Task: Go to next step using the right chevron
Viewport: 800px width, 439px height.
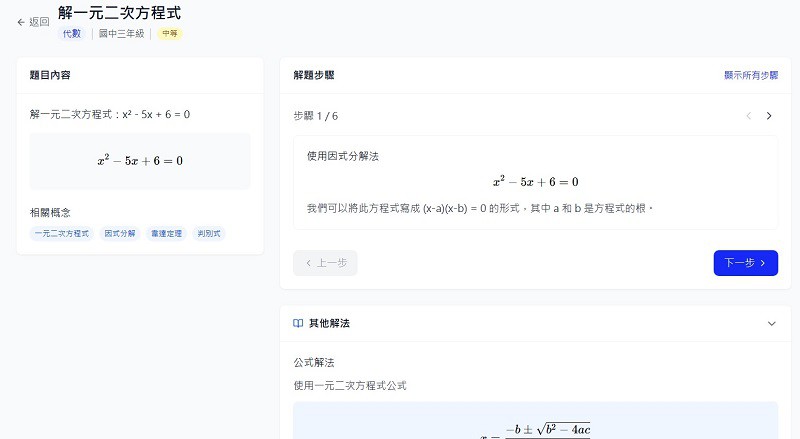Action: point(768,116)
